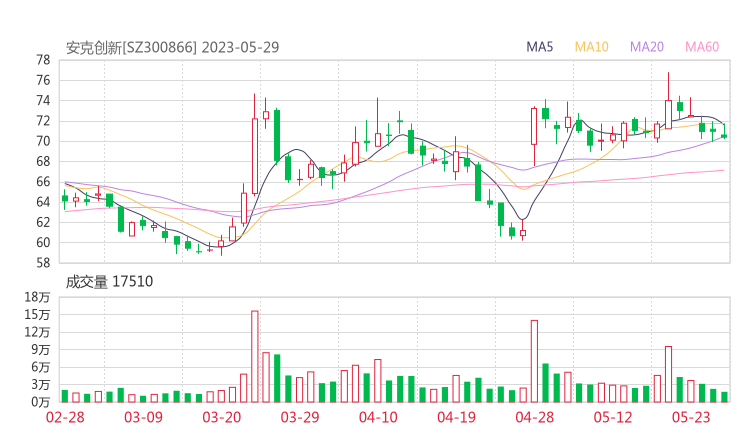Pick the 04-19 date label

point(456,417)
